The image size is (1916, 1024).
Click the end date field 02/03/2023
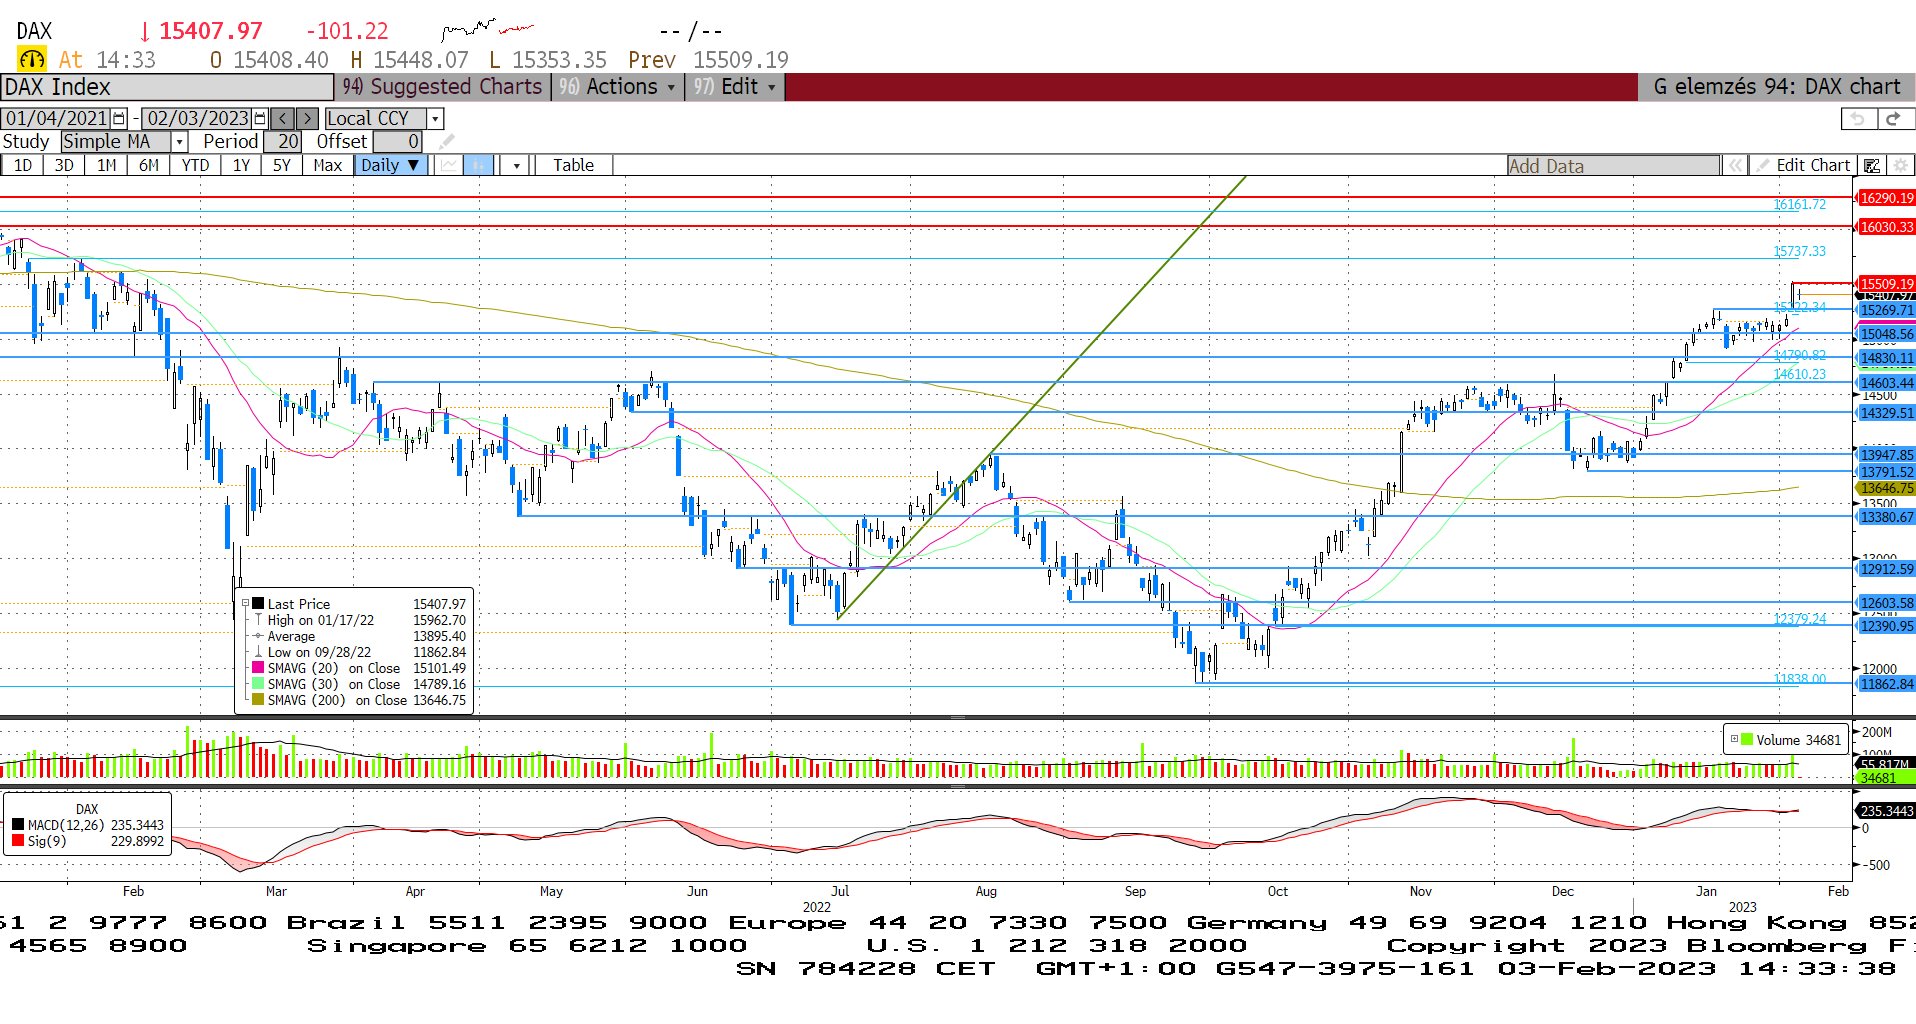(x=197, y=118)
